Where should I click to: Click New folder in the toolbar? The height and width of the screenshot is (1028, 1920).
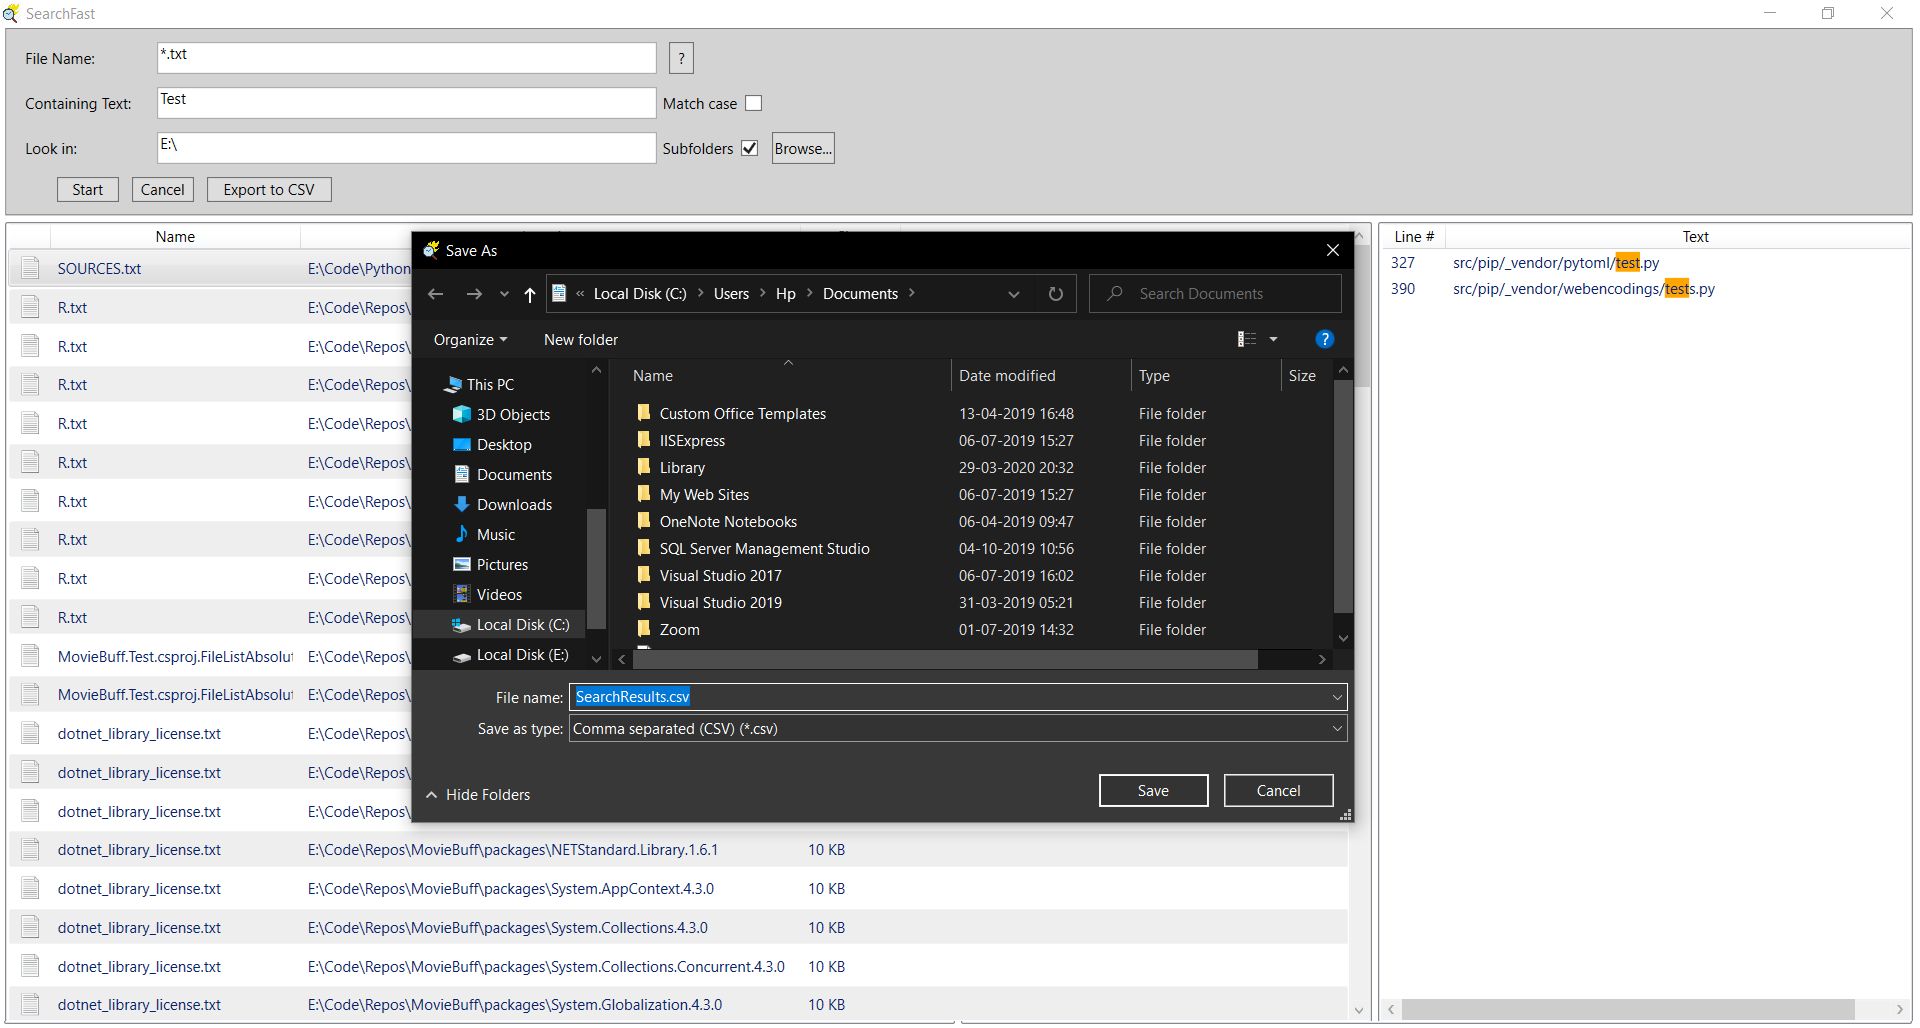tap(580, 340)
